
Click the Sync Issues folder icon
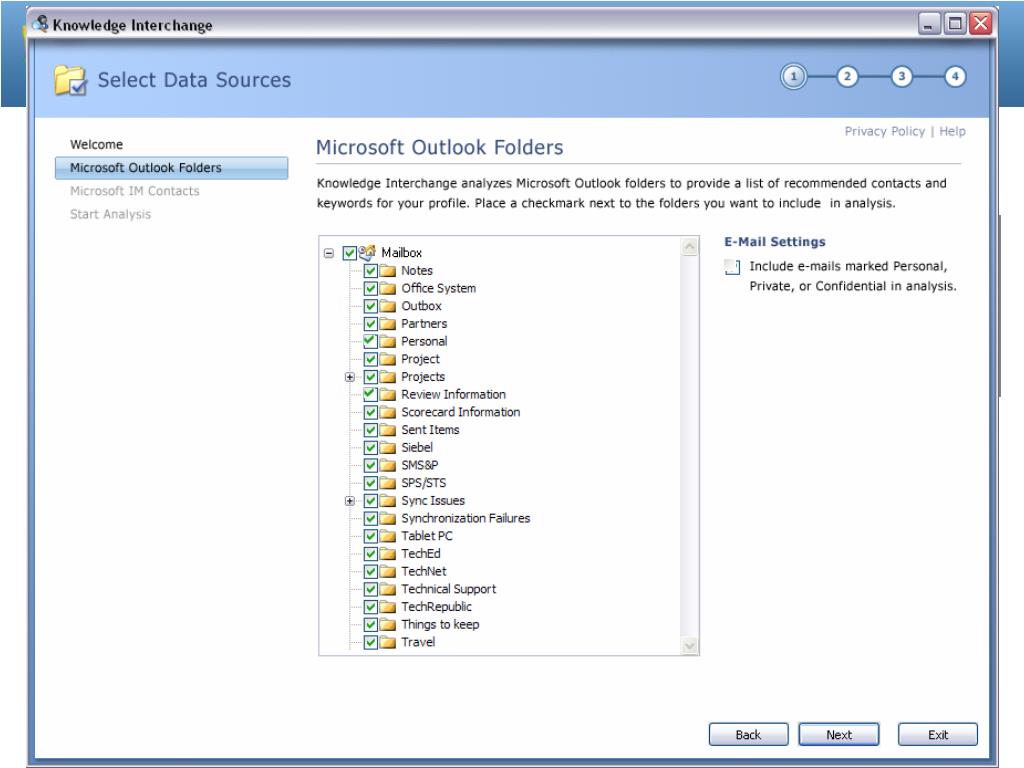point(388,501)
